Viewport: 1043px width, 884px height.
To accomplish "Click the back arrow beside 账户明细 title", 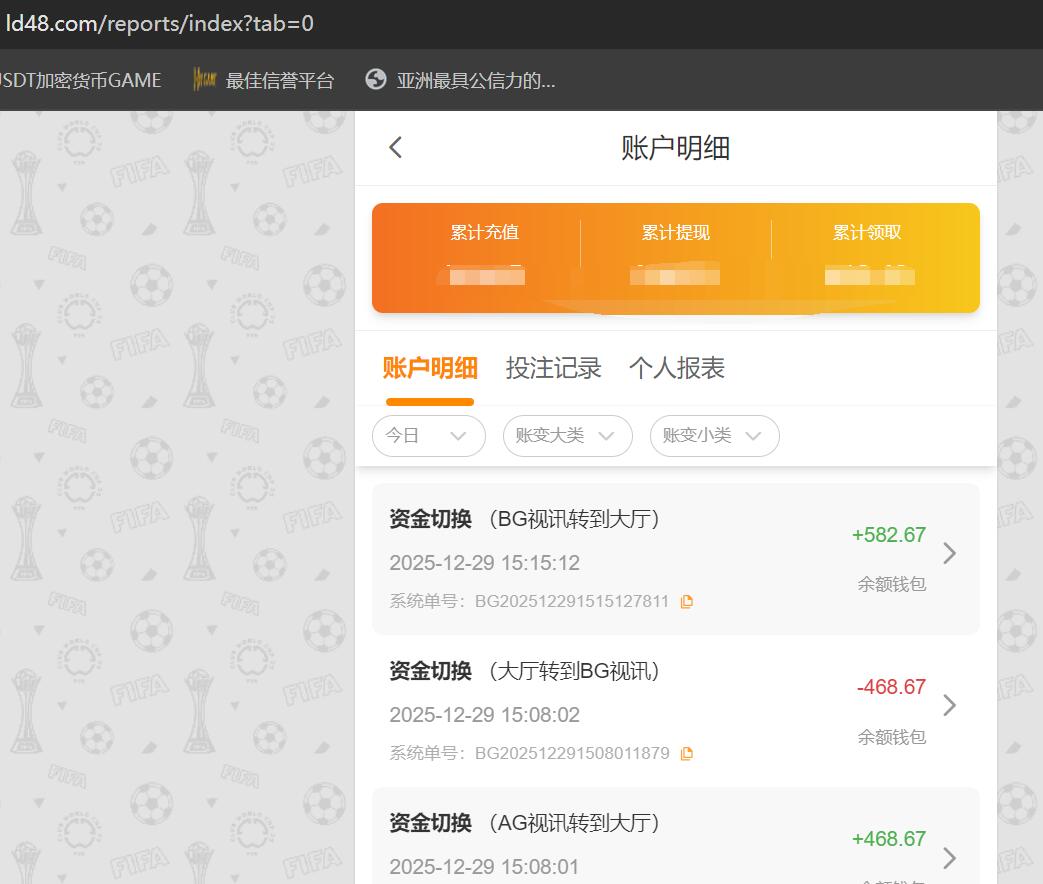I will coord(394,147).
